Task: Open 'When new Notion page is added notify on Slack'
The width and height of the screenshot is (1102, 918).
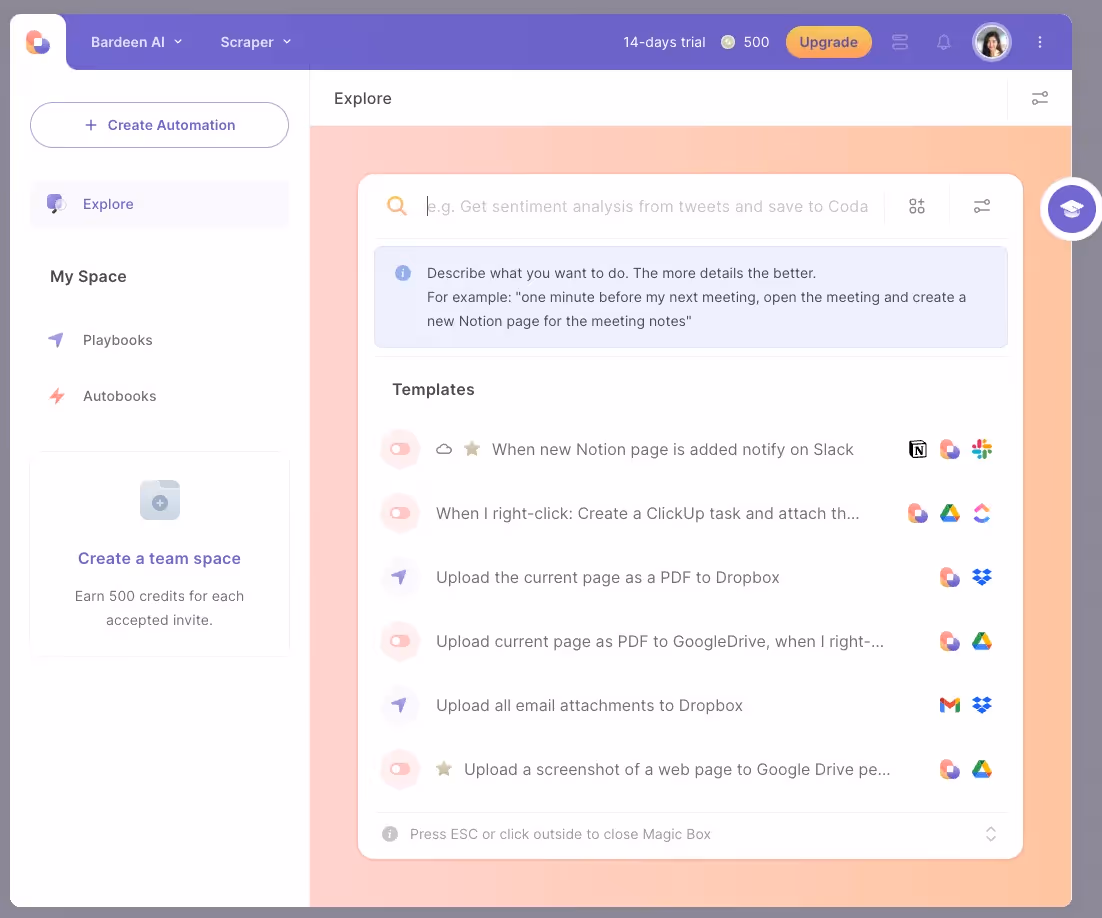Action: coord(673,449)
